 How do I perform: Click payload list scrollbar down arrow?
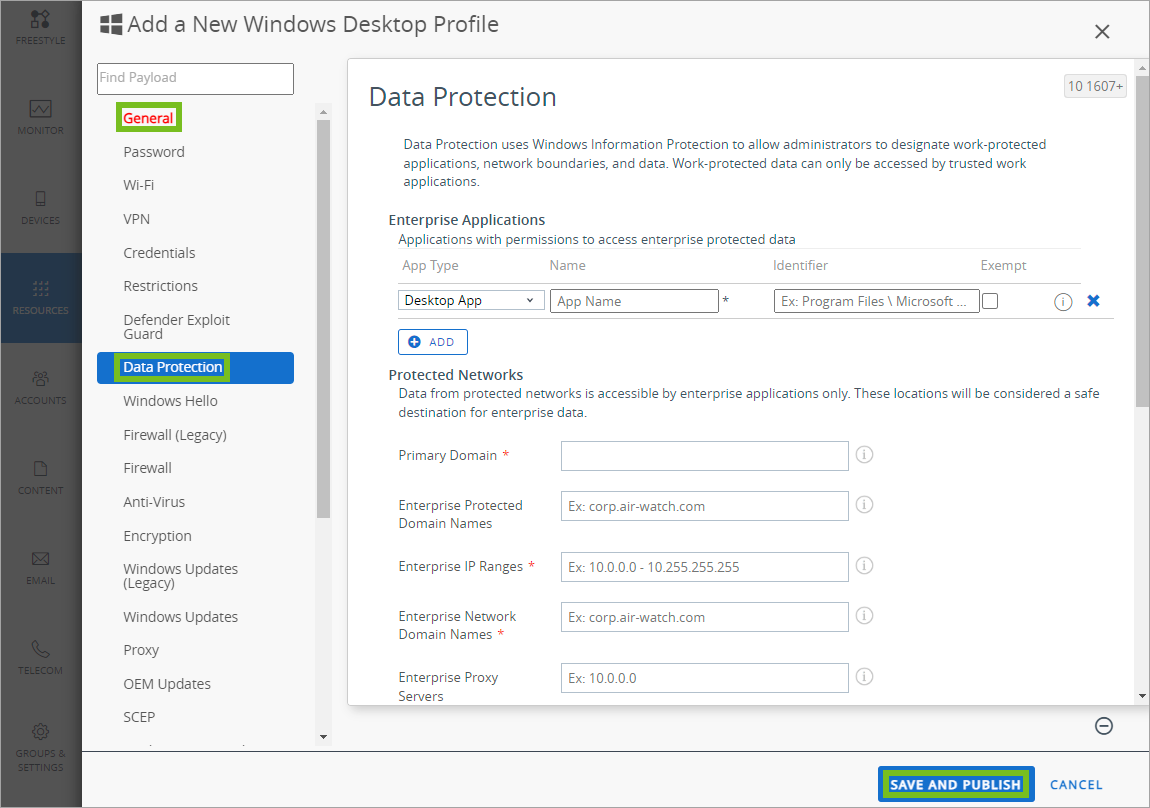[x=323, y=737]
